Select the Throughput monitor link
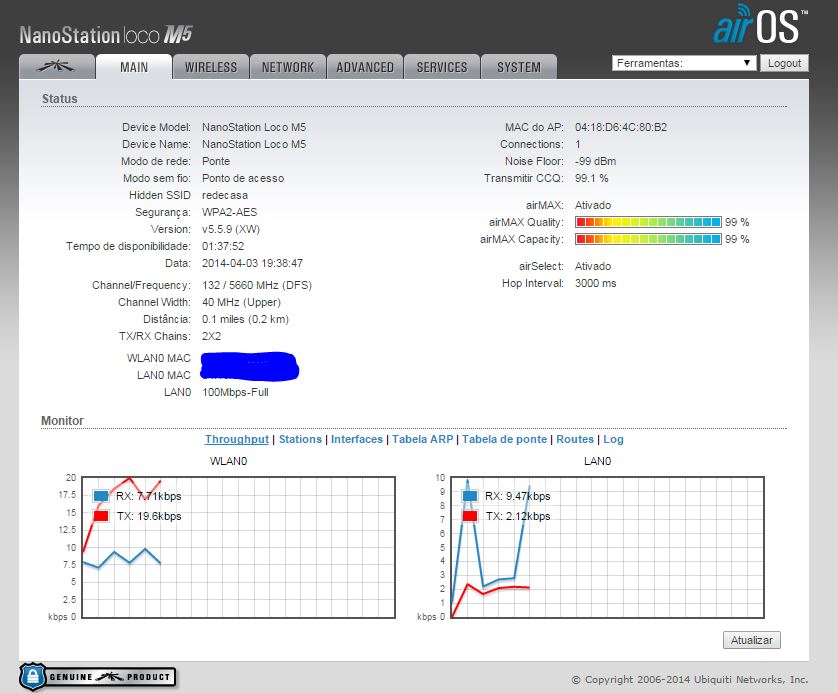The width and height of the screenshot is (838, 693). tap(237, 439)
